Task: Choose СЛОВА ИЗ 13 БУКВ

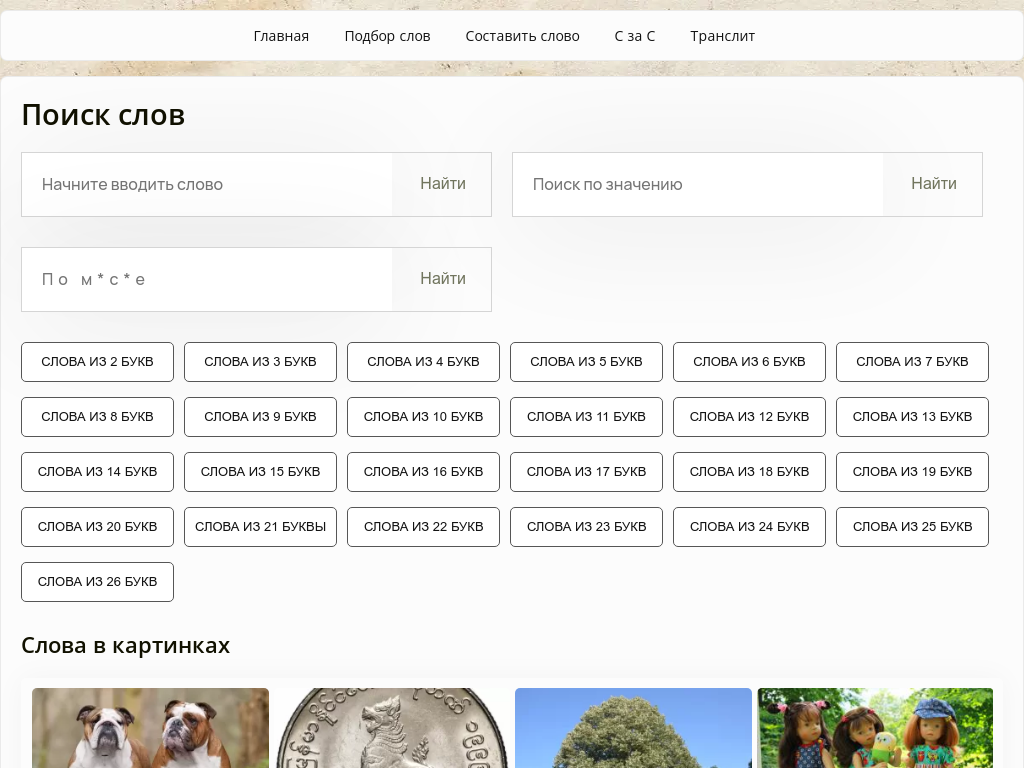Action: [x=912, y=417]
